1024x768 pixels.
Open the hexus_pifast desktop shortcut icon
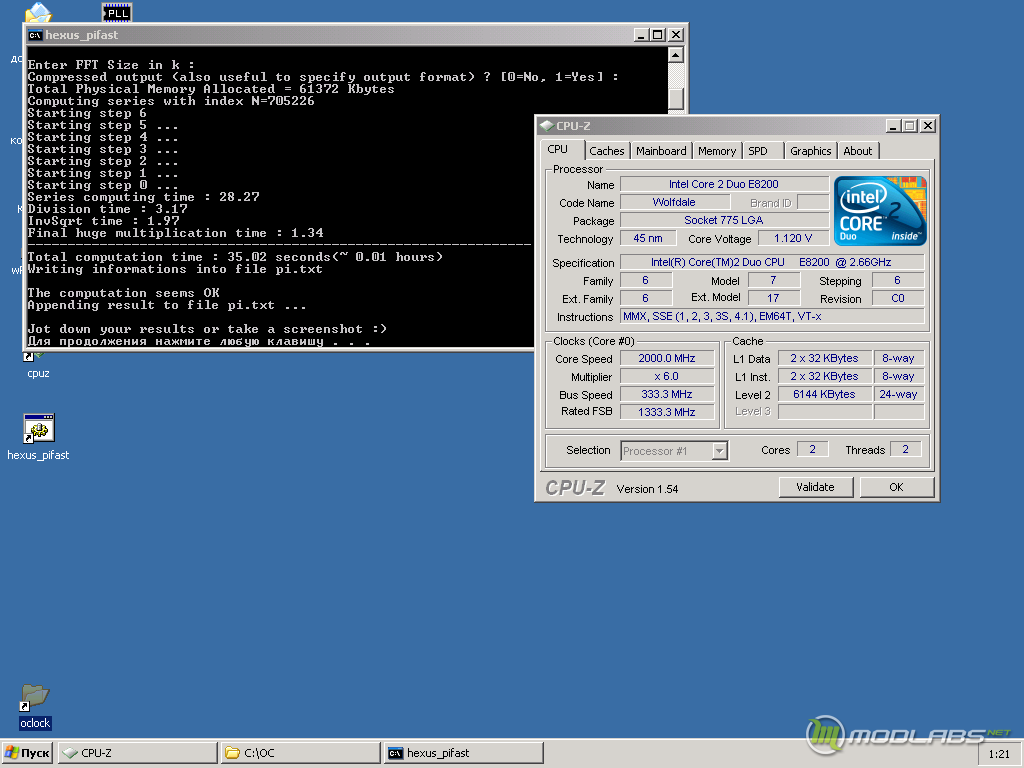coord(39,428)
